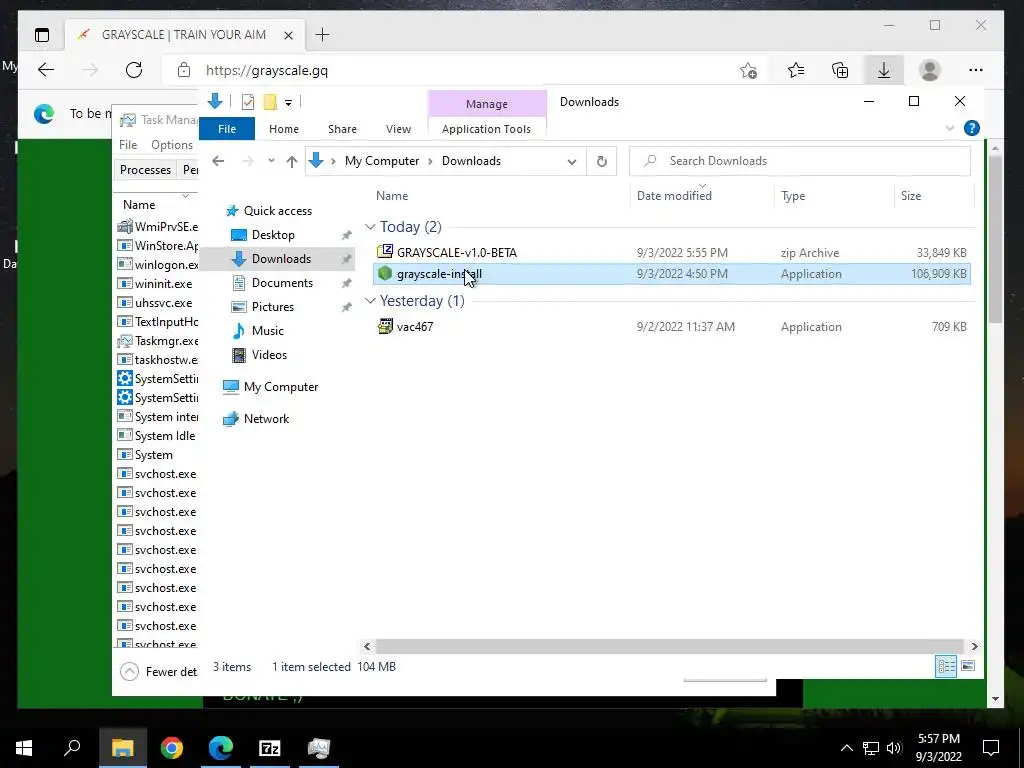Refresh the Edge page
The width and height of the screenshot is (1024, 768).
pyautogui.click(x=134, y=70)
